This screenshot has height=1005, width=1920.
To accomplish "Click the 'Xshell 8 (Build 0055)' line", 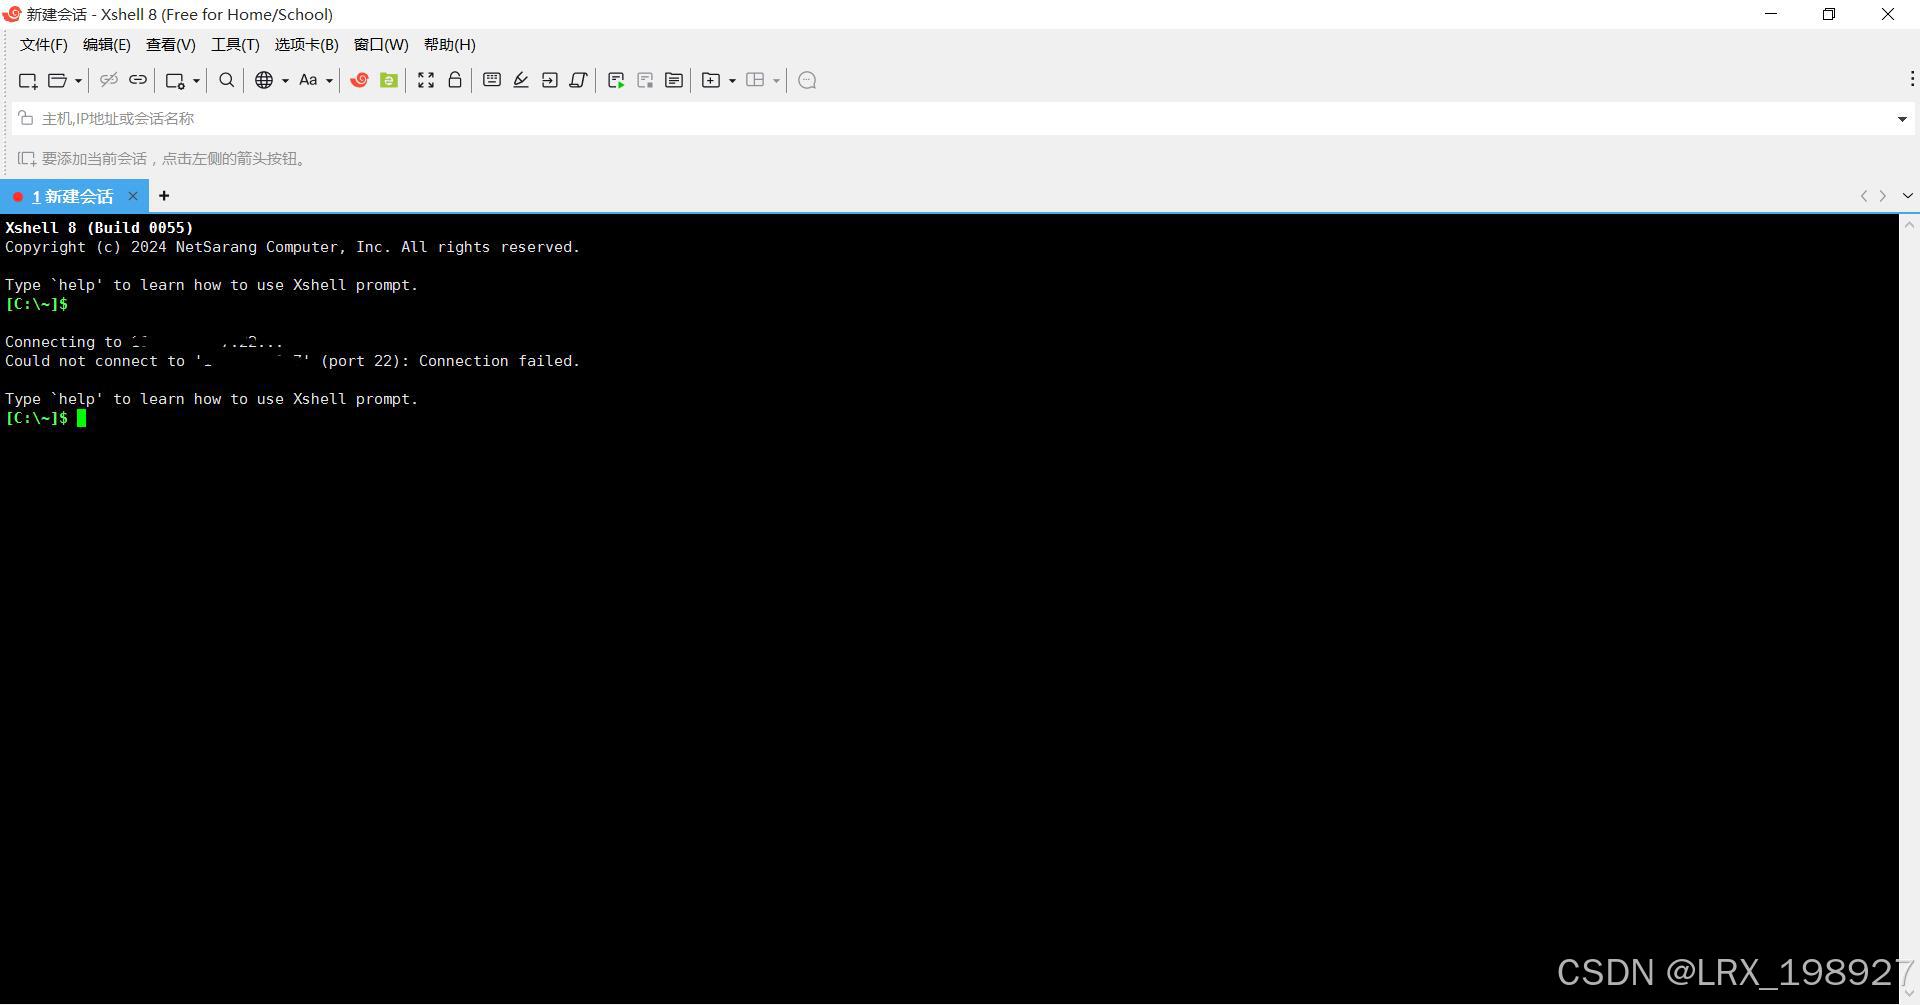I will click(99, 228).
